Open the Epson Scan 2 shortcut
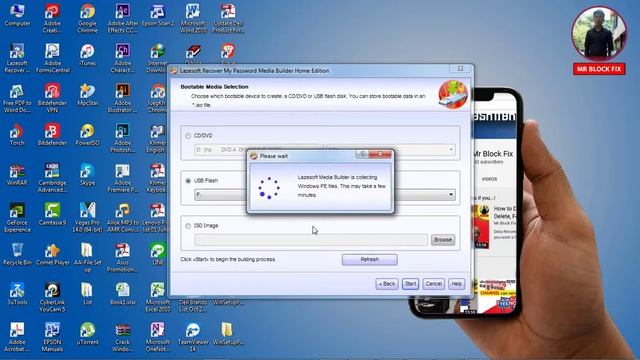This screenshot has width=640, height=360. coord(158,16)
